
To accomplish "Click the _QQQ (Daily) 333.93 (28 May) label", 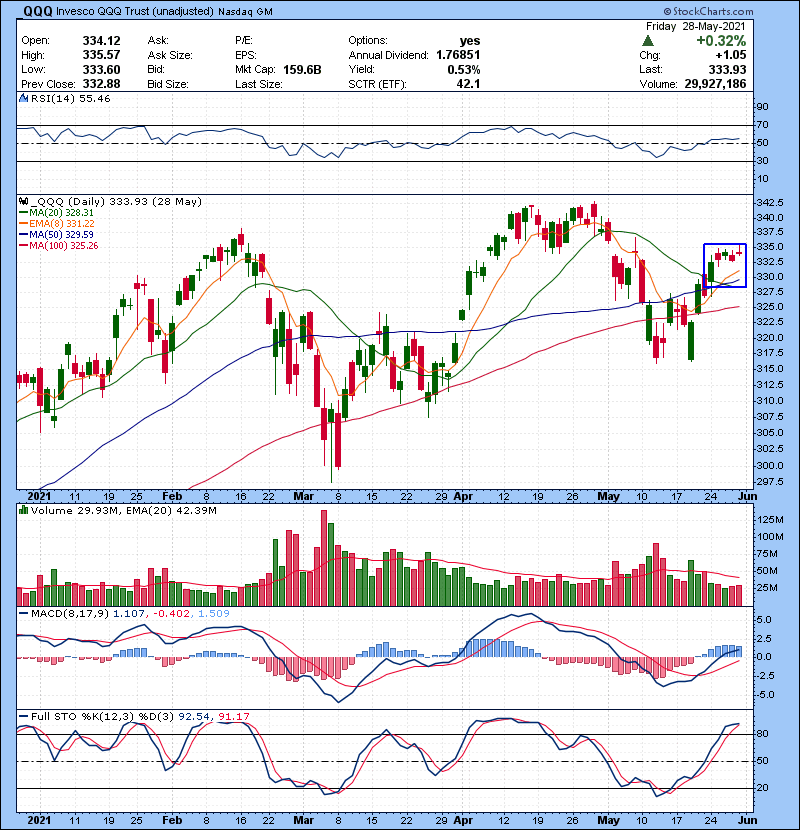I will pos(116,202).
